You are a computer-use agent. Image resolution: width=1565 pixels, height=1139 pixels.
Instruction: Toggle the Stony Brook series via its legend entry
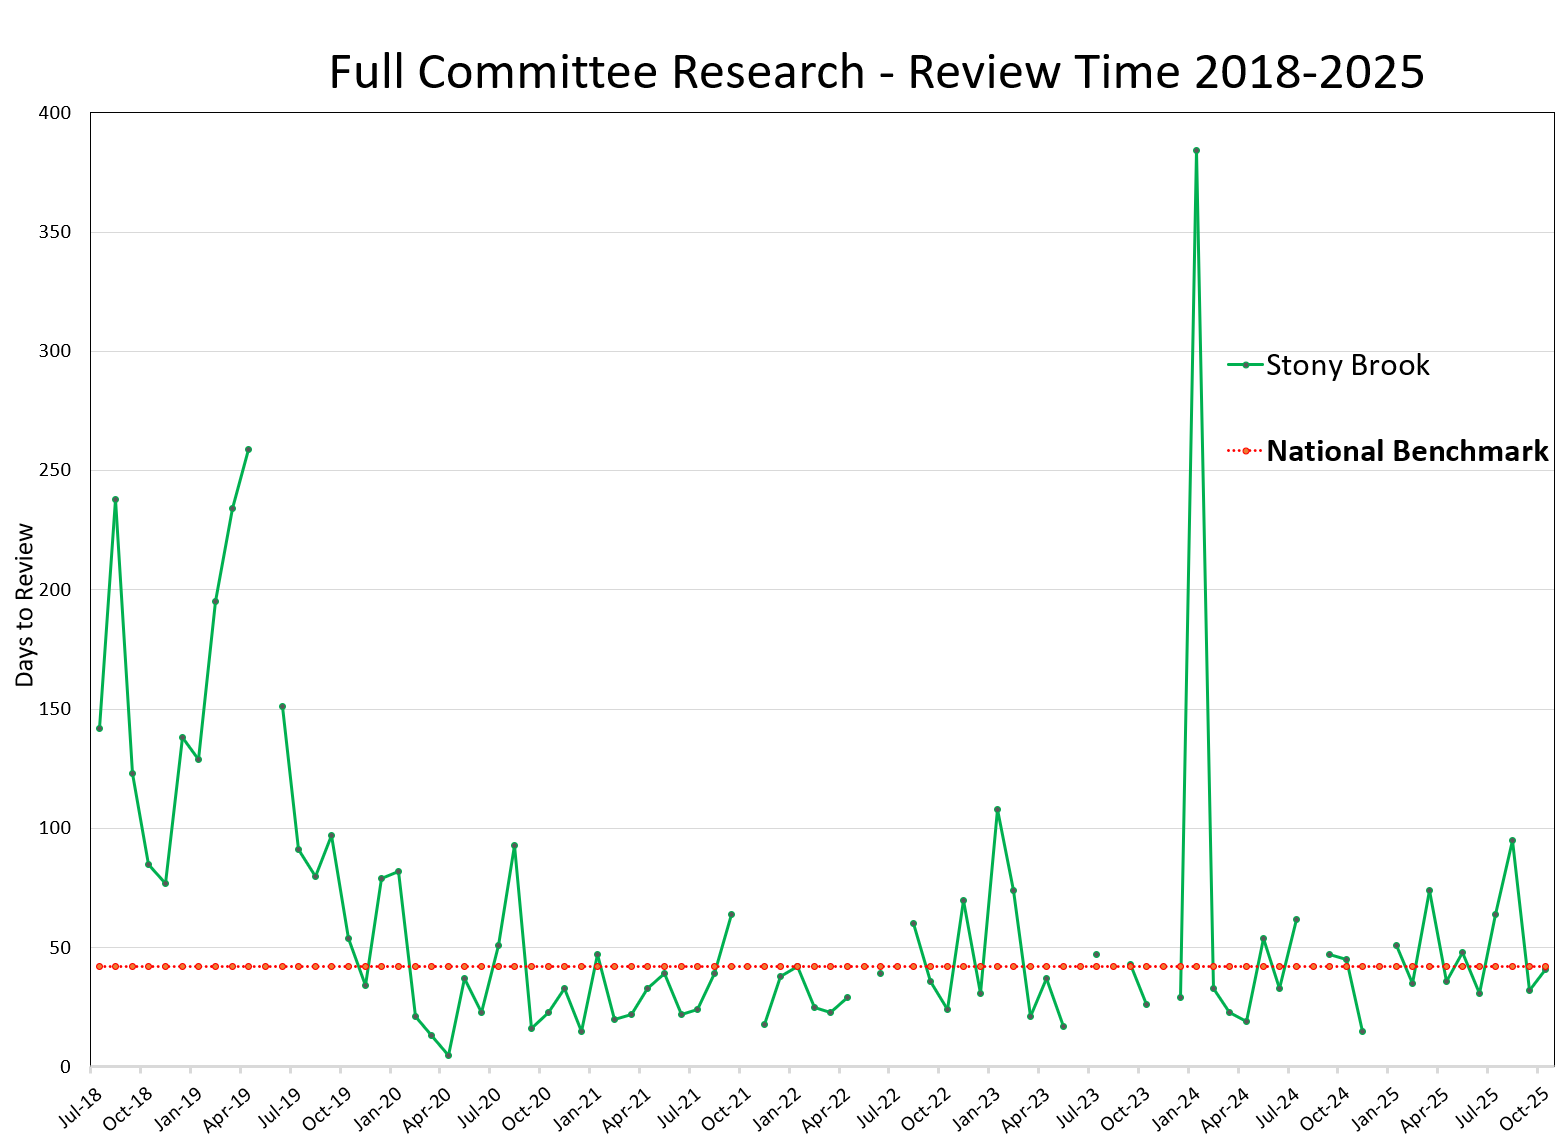tap(1347, 366)
